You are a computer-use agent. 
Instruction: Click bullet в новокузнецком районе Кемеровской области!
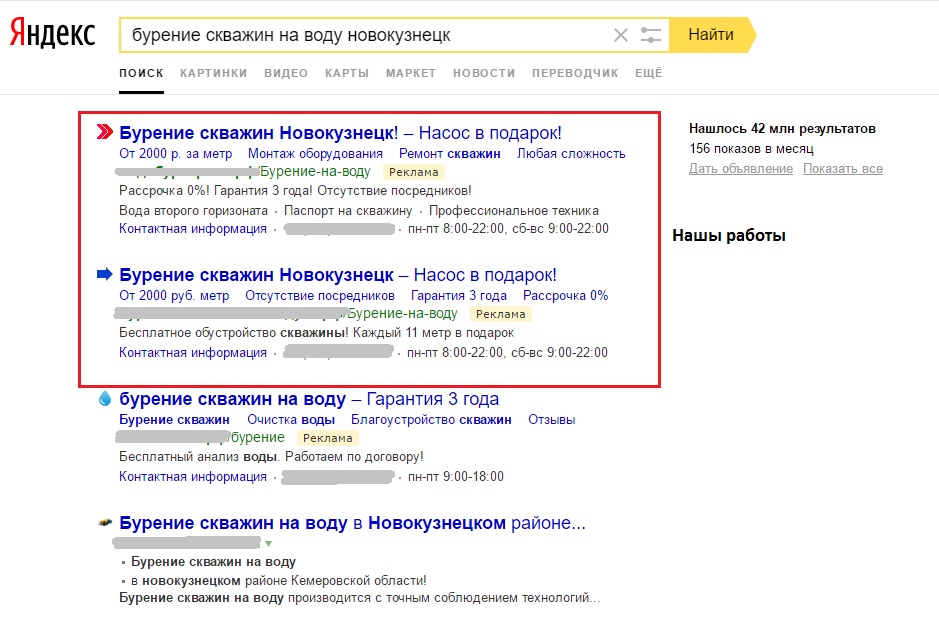click(278, 580)
